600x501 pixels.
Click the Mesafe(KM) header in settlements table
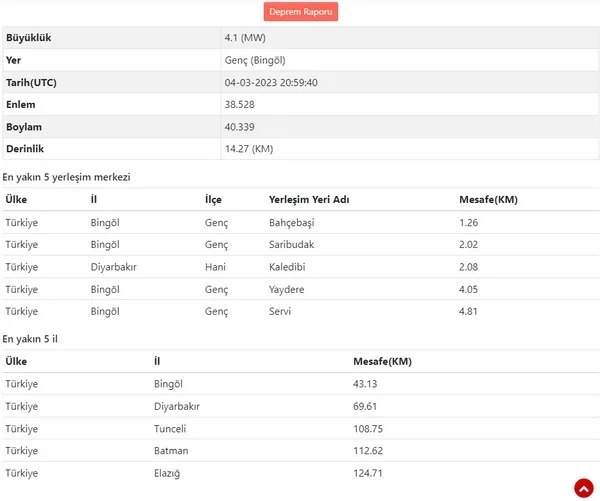point(488,200)
